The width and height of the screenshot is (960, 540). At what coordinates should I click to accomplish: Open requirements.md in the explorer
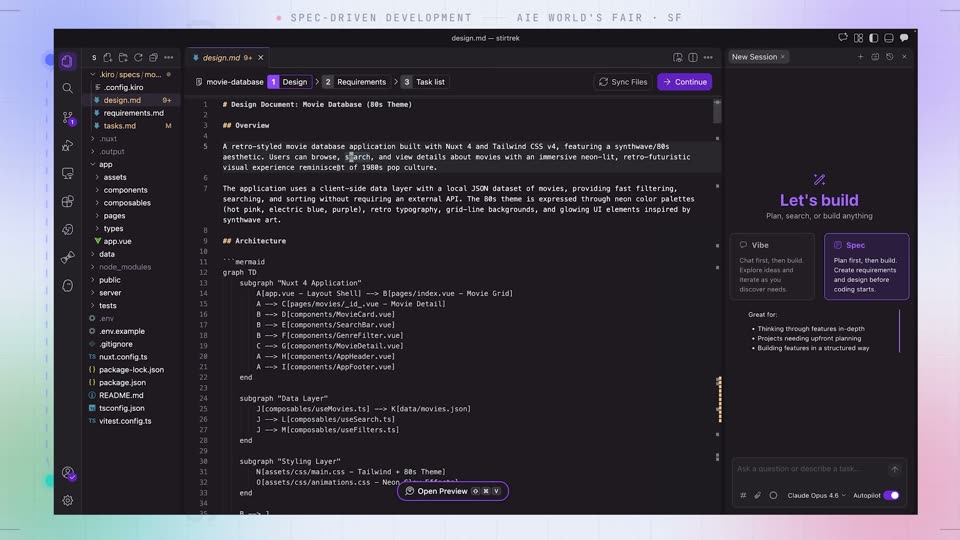point(133,113)
